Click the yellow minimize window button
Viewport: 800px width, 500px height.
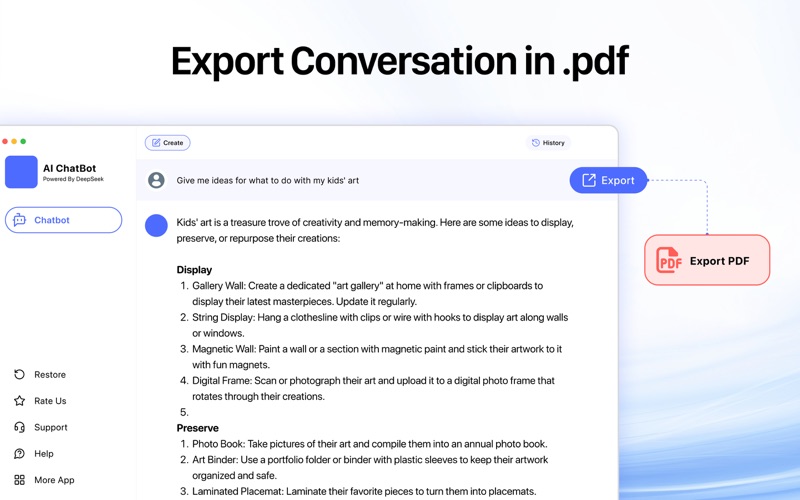[x=14, y=141]
